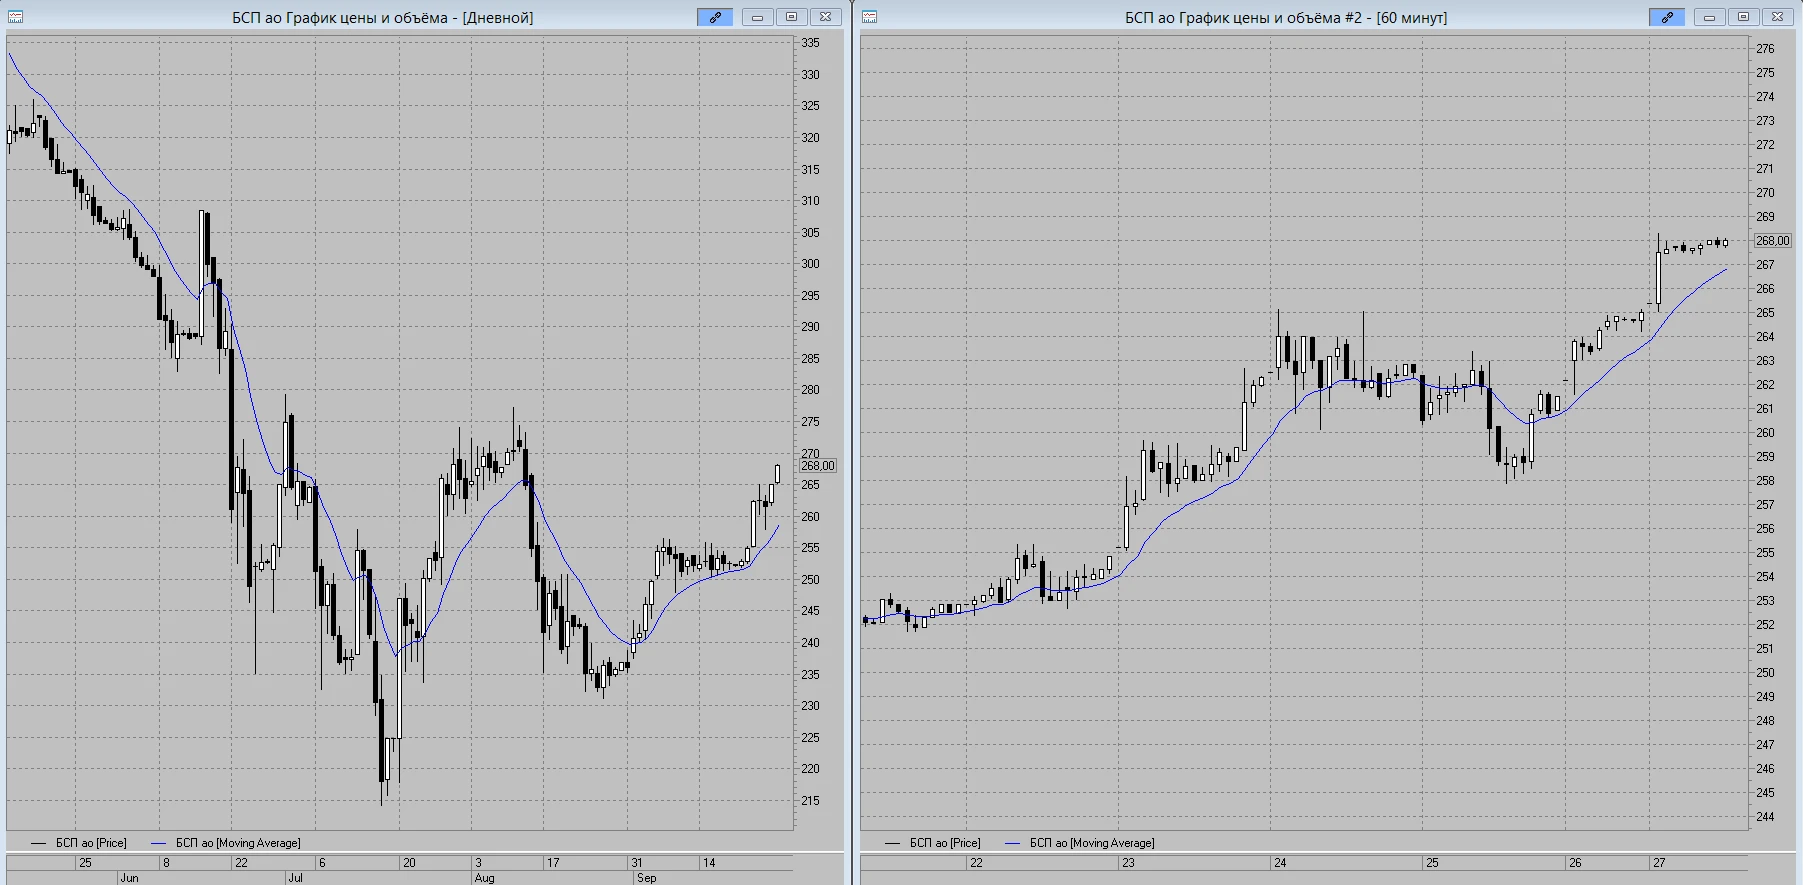The height and width of the screenshot is (885, 1803).
Task: Click the 'Aug' month label on the time axis
Action: click(484, 878)
